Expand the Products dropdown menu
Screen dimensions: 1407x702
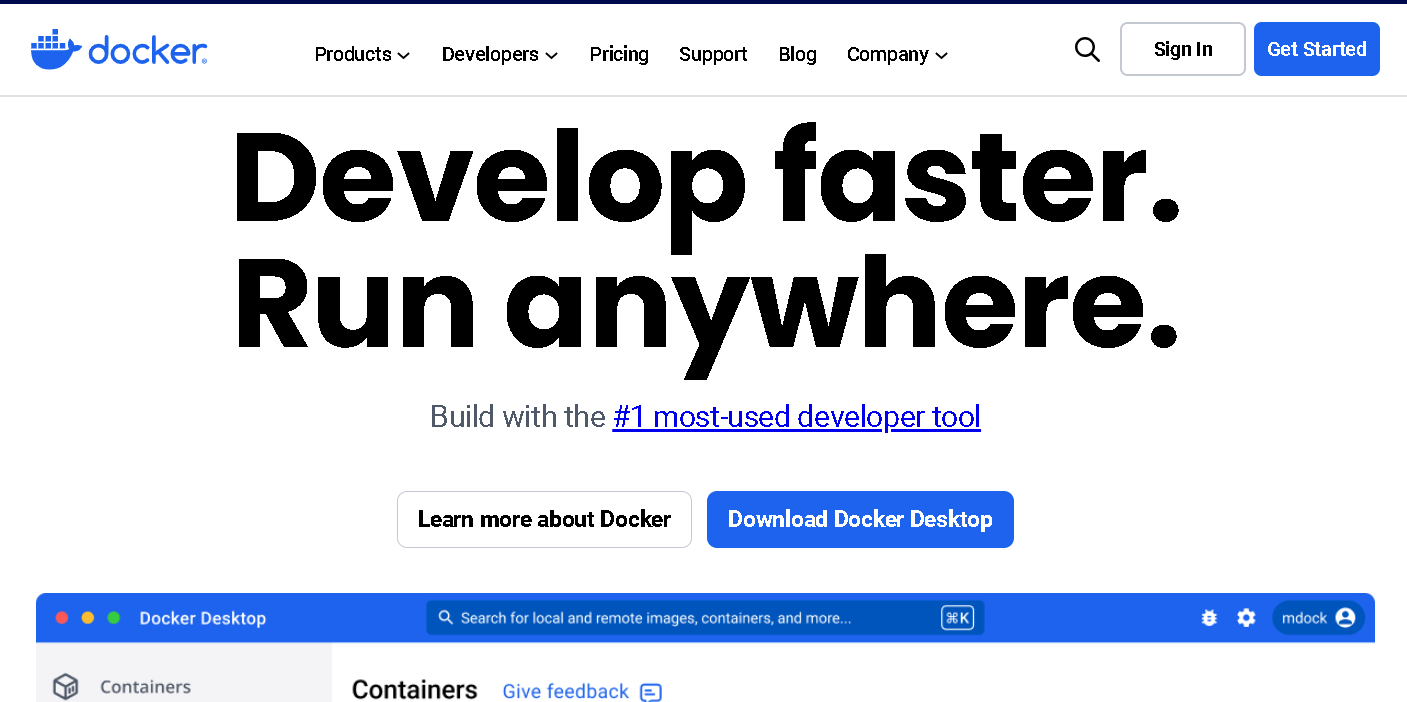[362, 54]
